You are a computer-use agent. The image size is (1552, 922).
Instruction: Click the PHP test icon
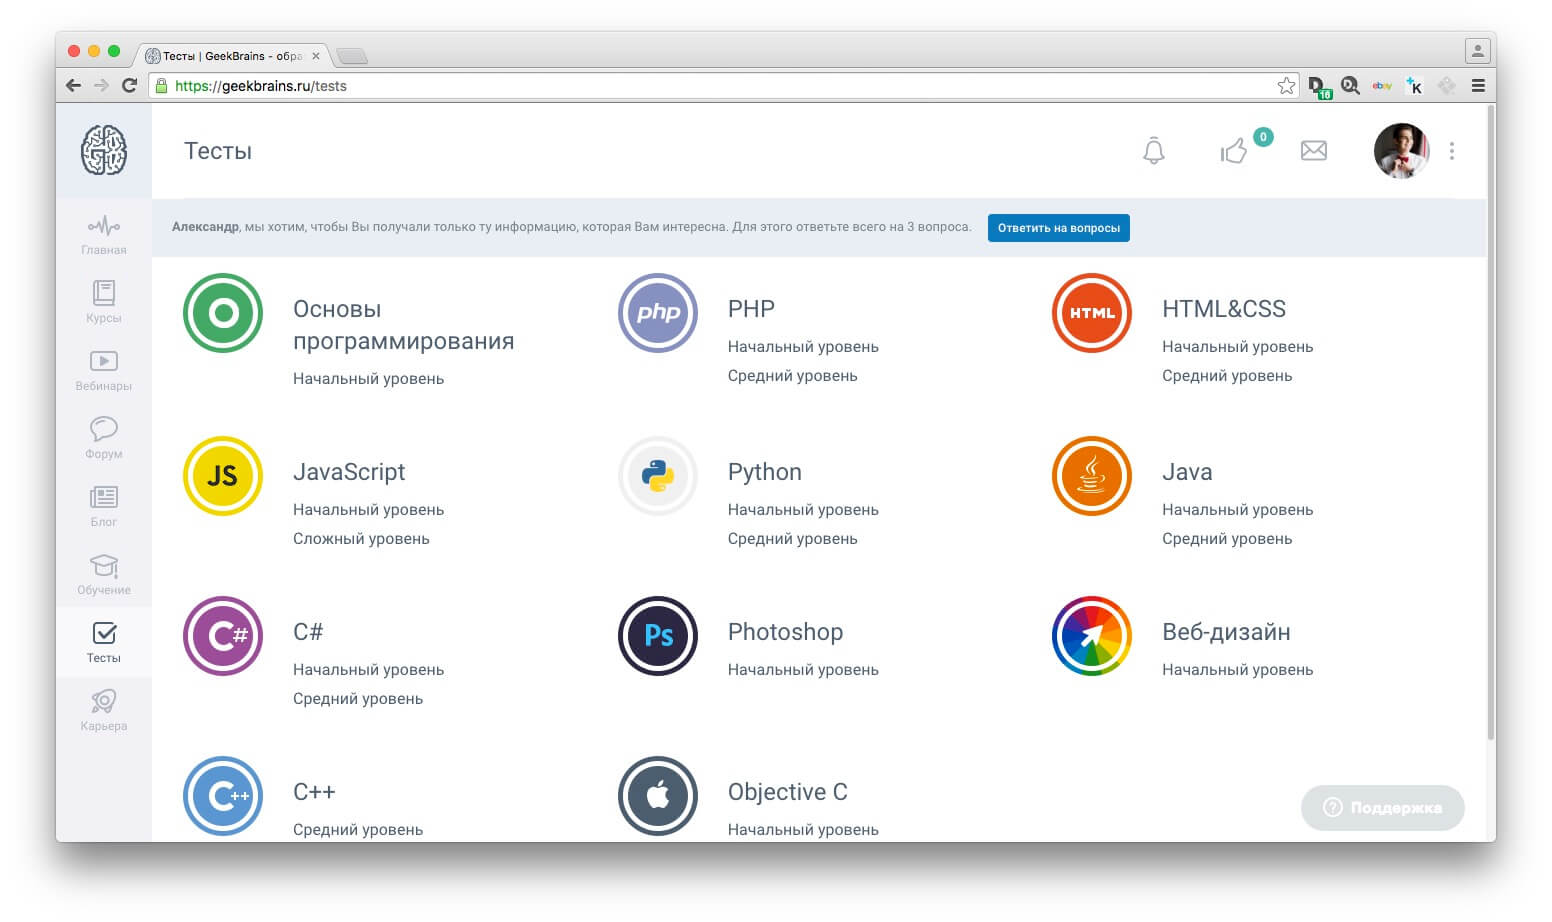(x=658, y=313)
